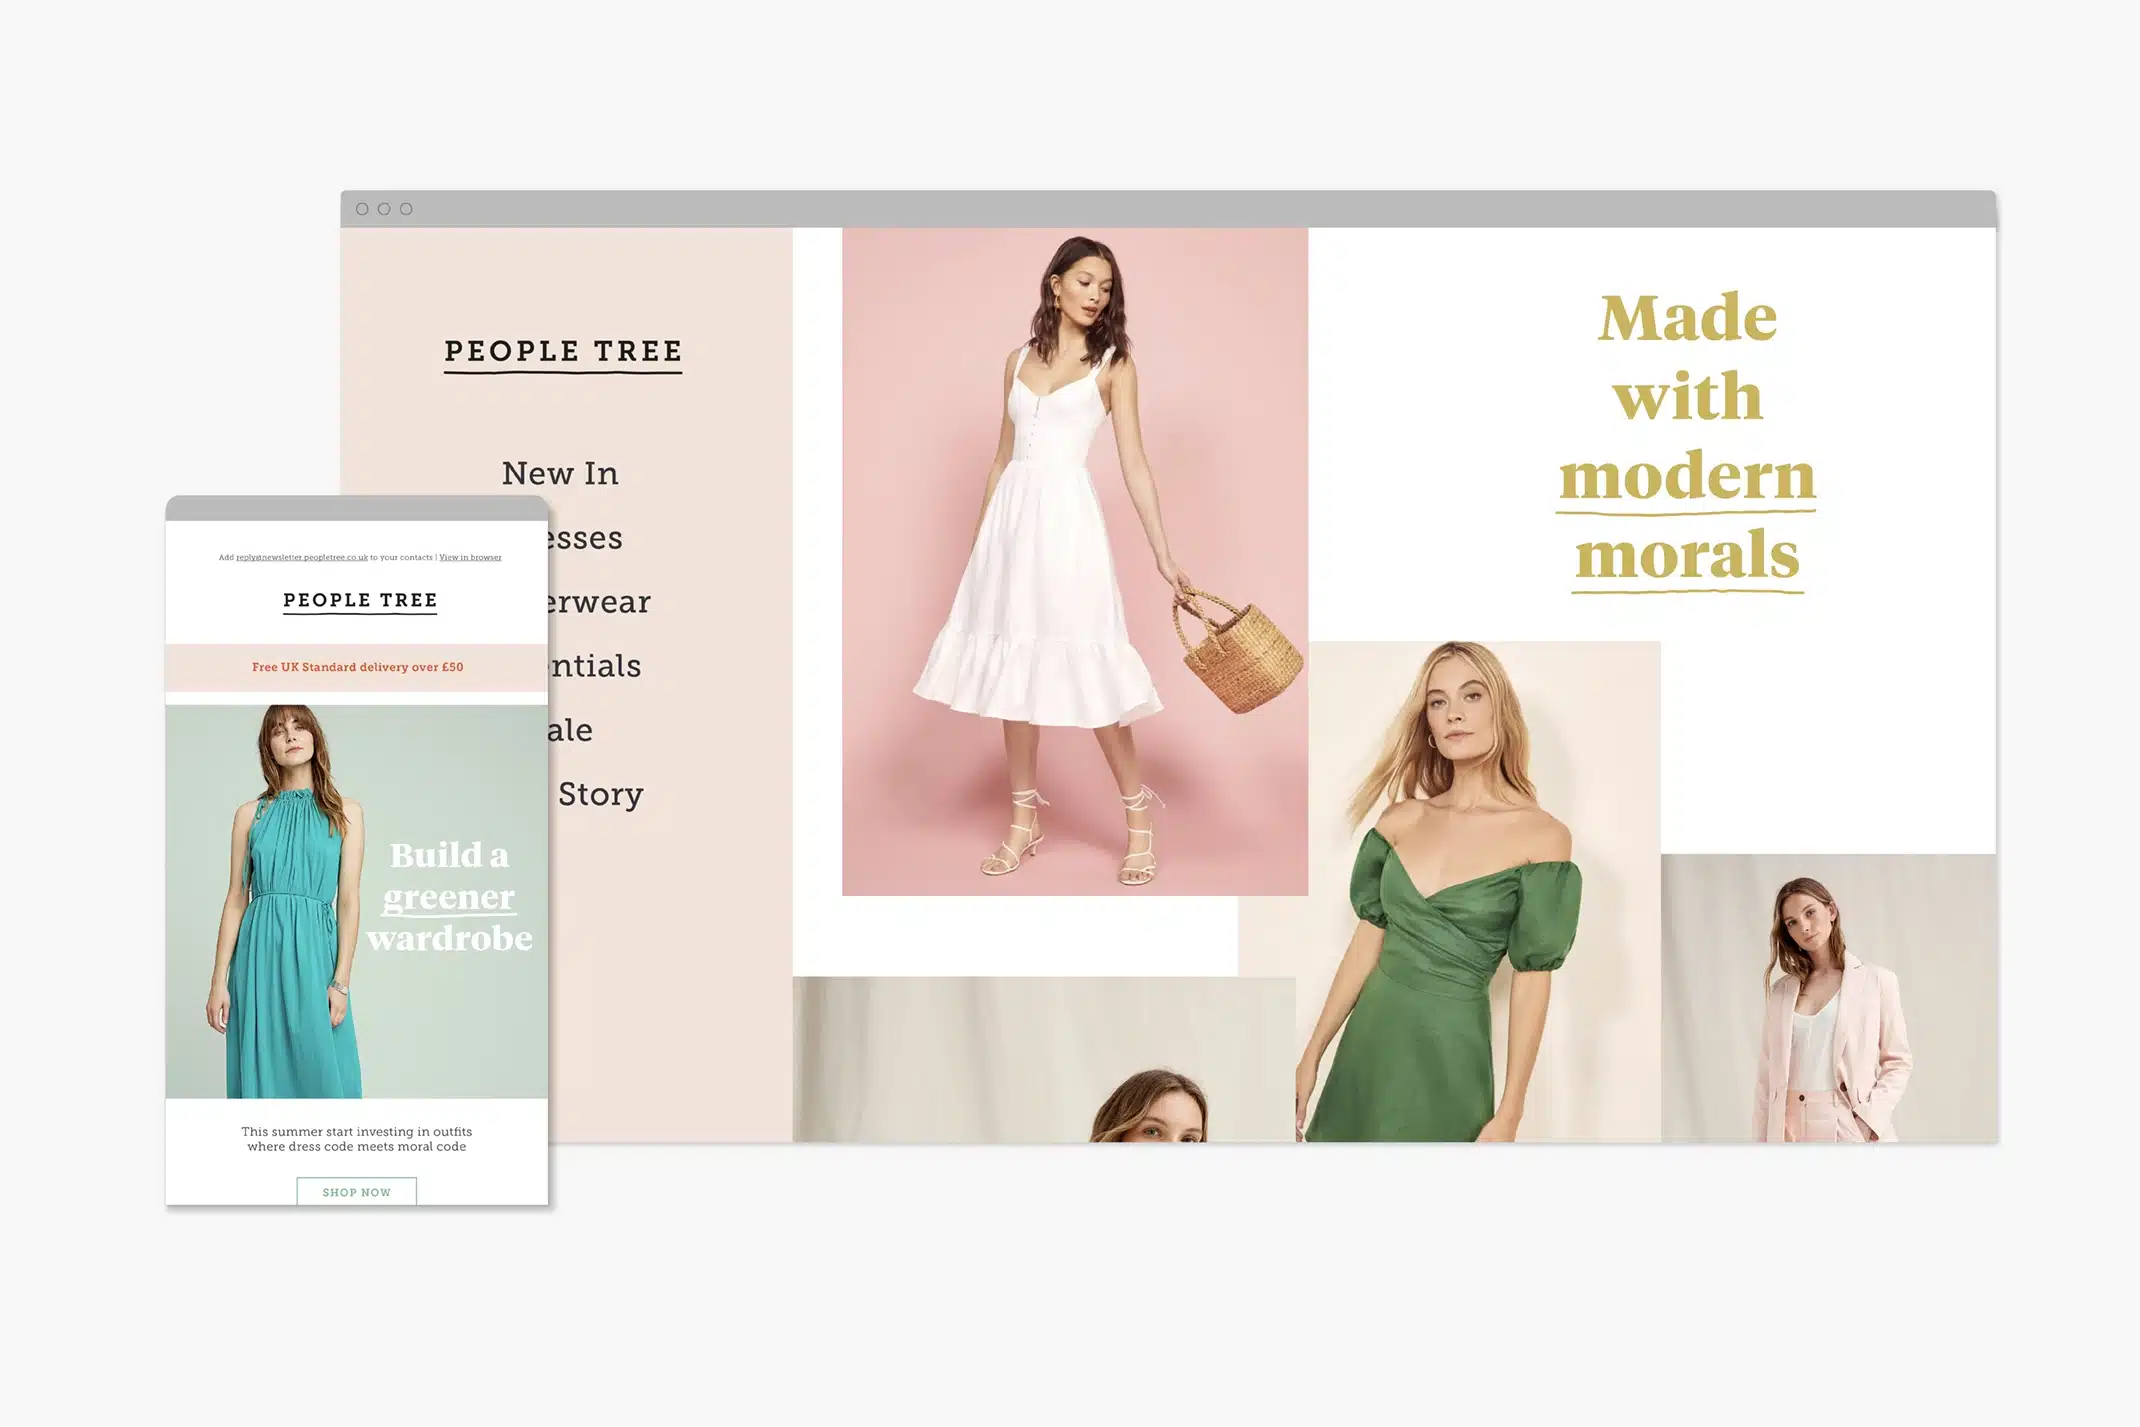2140x1427 pixels.
Task: Click the People Tree logo in sidebar
Action: (563, 352)
